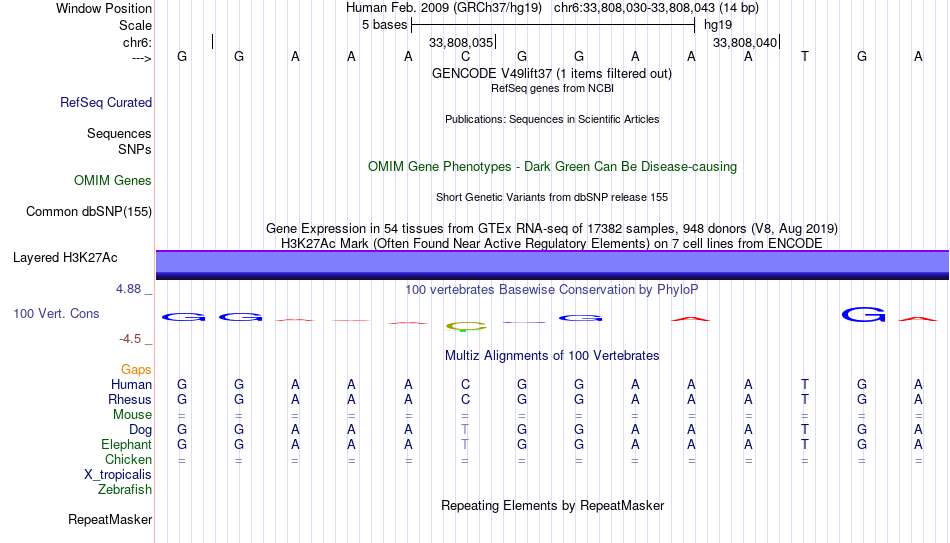Click the faded mismatch T in Dog row
The height and width of the screenshot is (543, 950).
coord(465,430)
